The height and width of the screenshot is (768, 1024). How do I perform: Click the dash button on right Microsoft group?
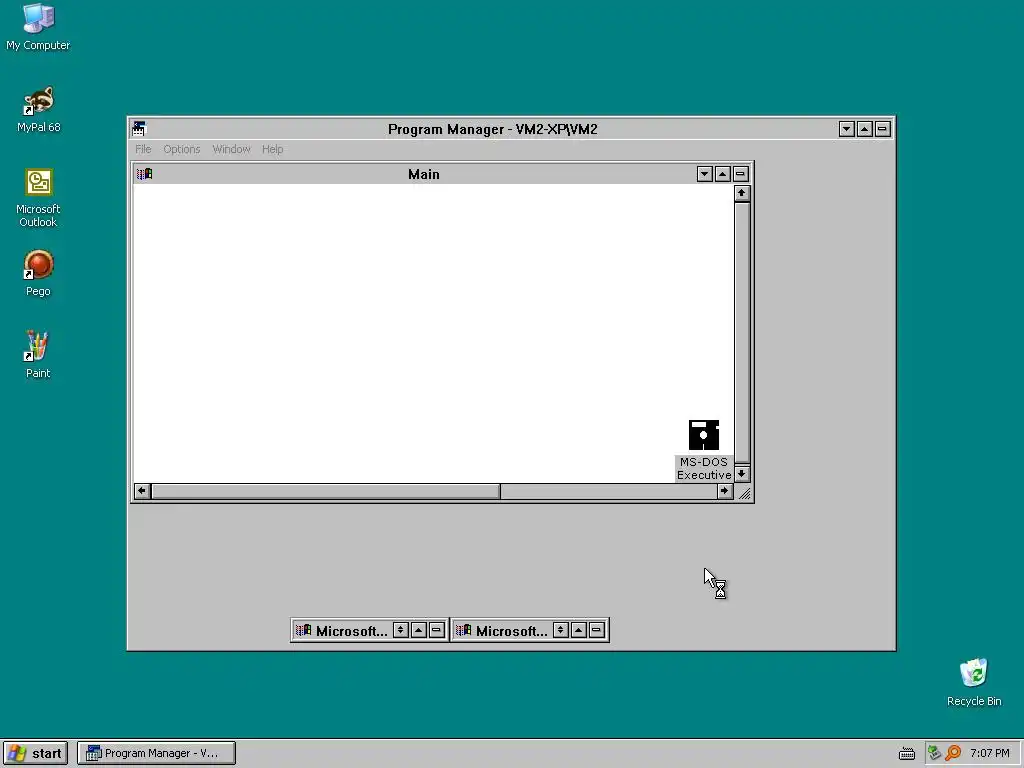(596, 630)
